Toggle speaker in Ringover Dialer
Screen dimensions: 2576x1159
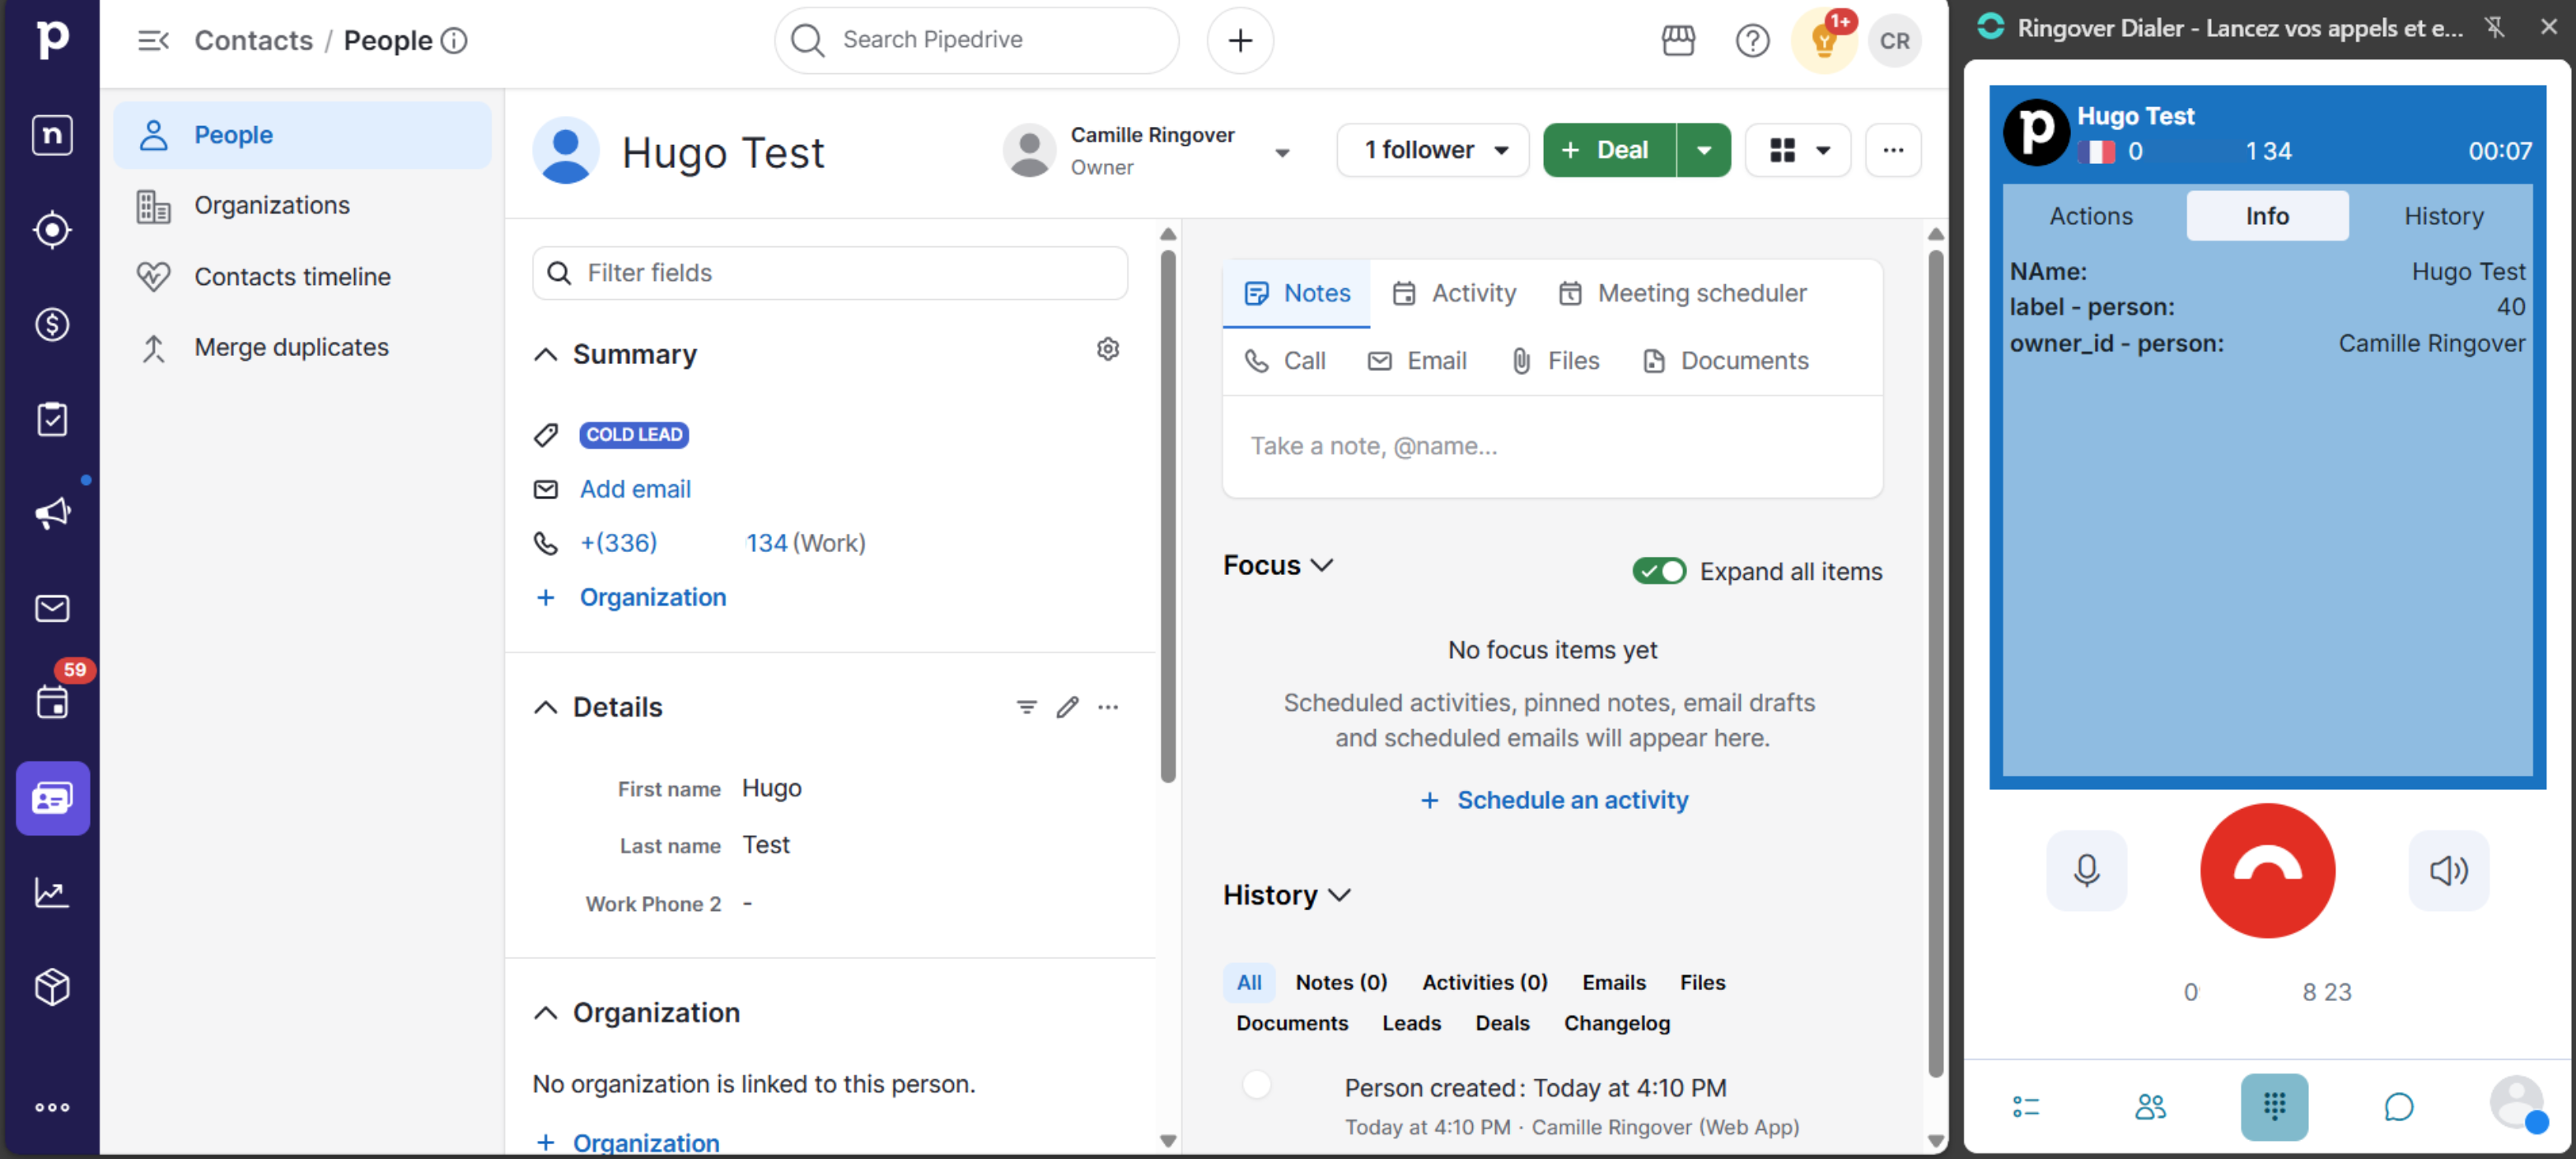pyautogui.click(x=2449, y=870)
